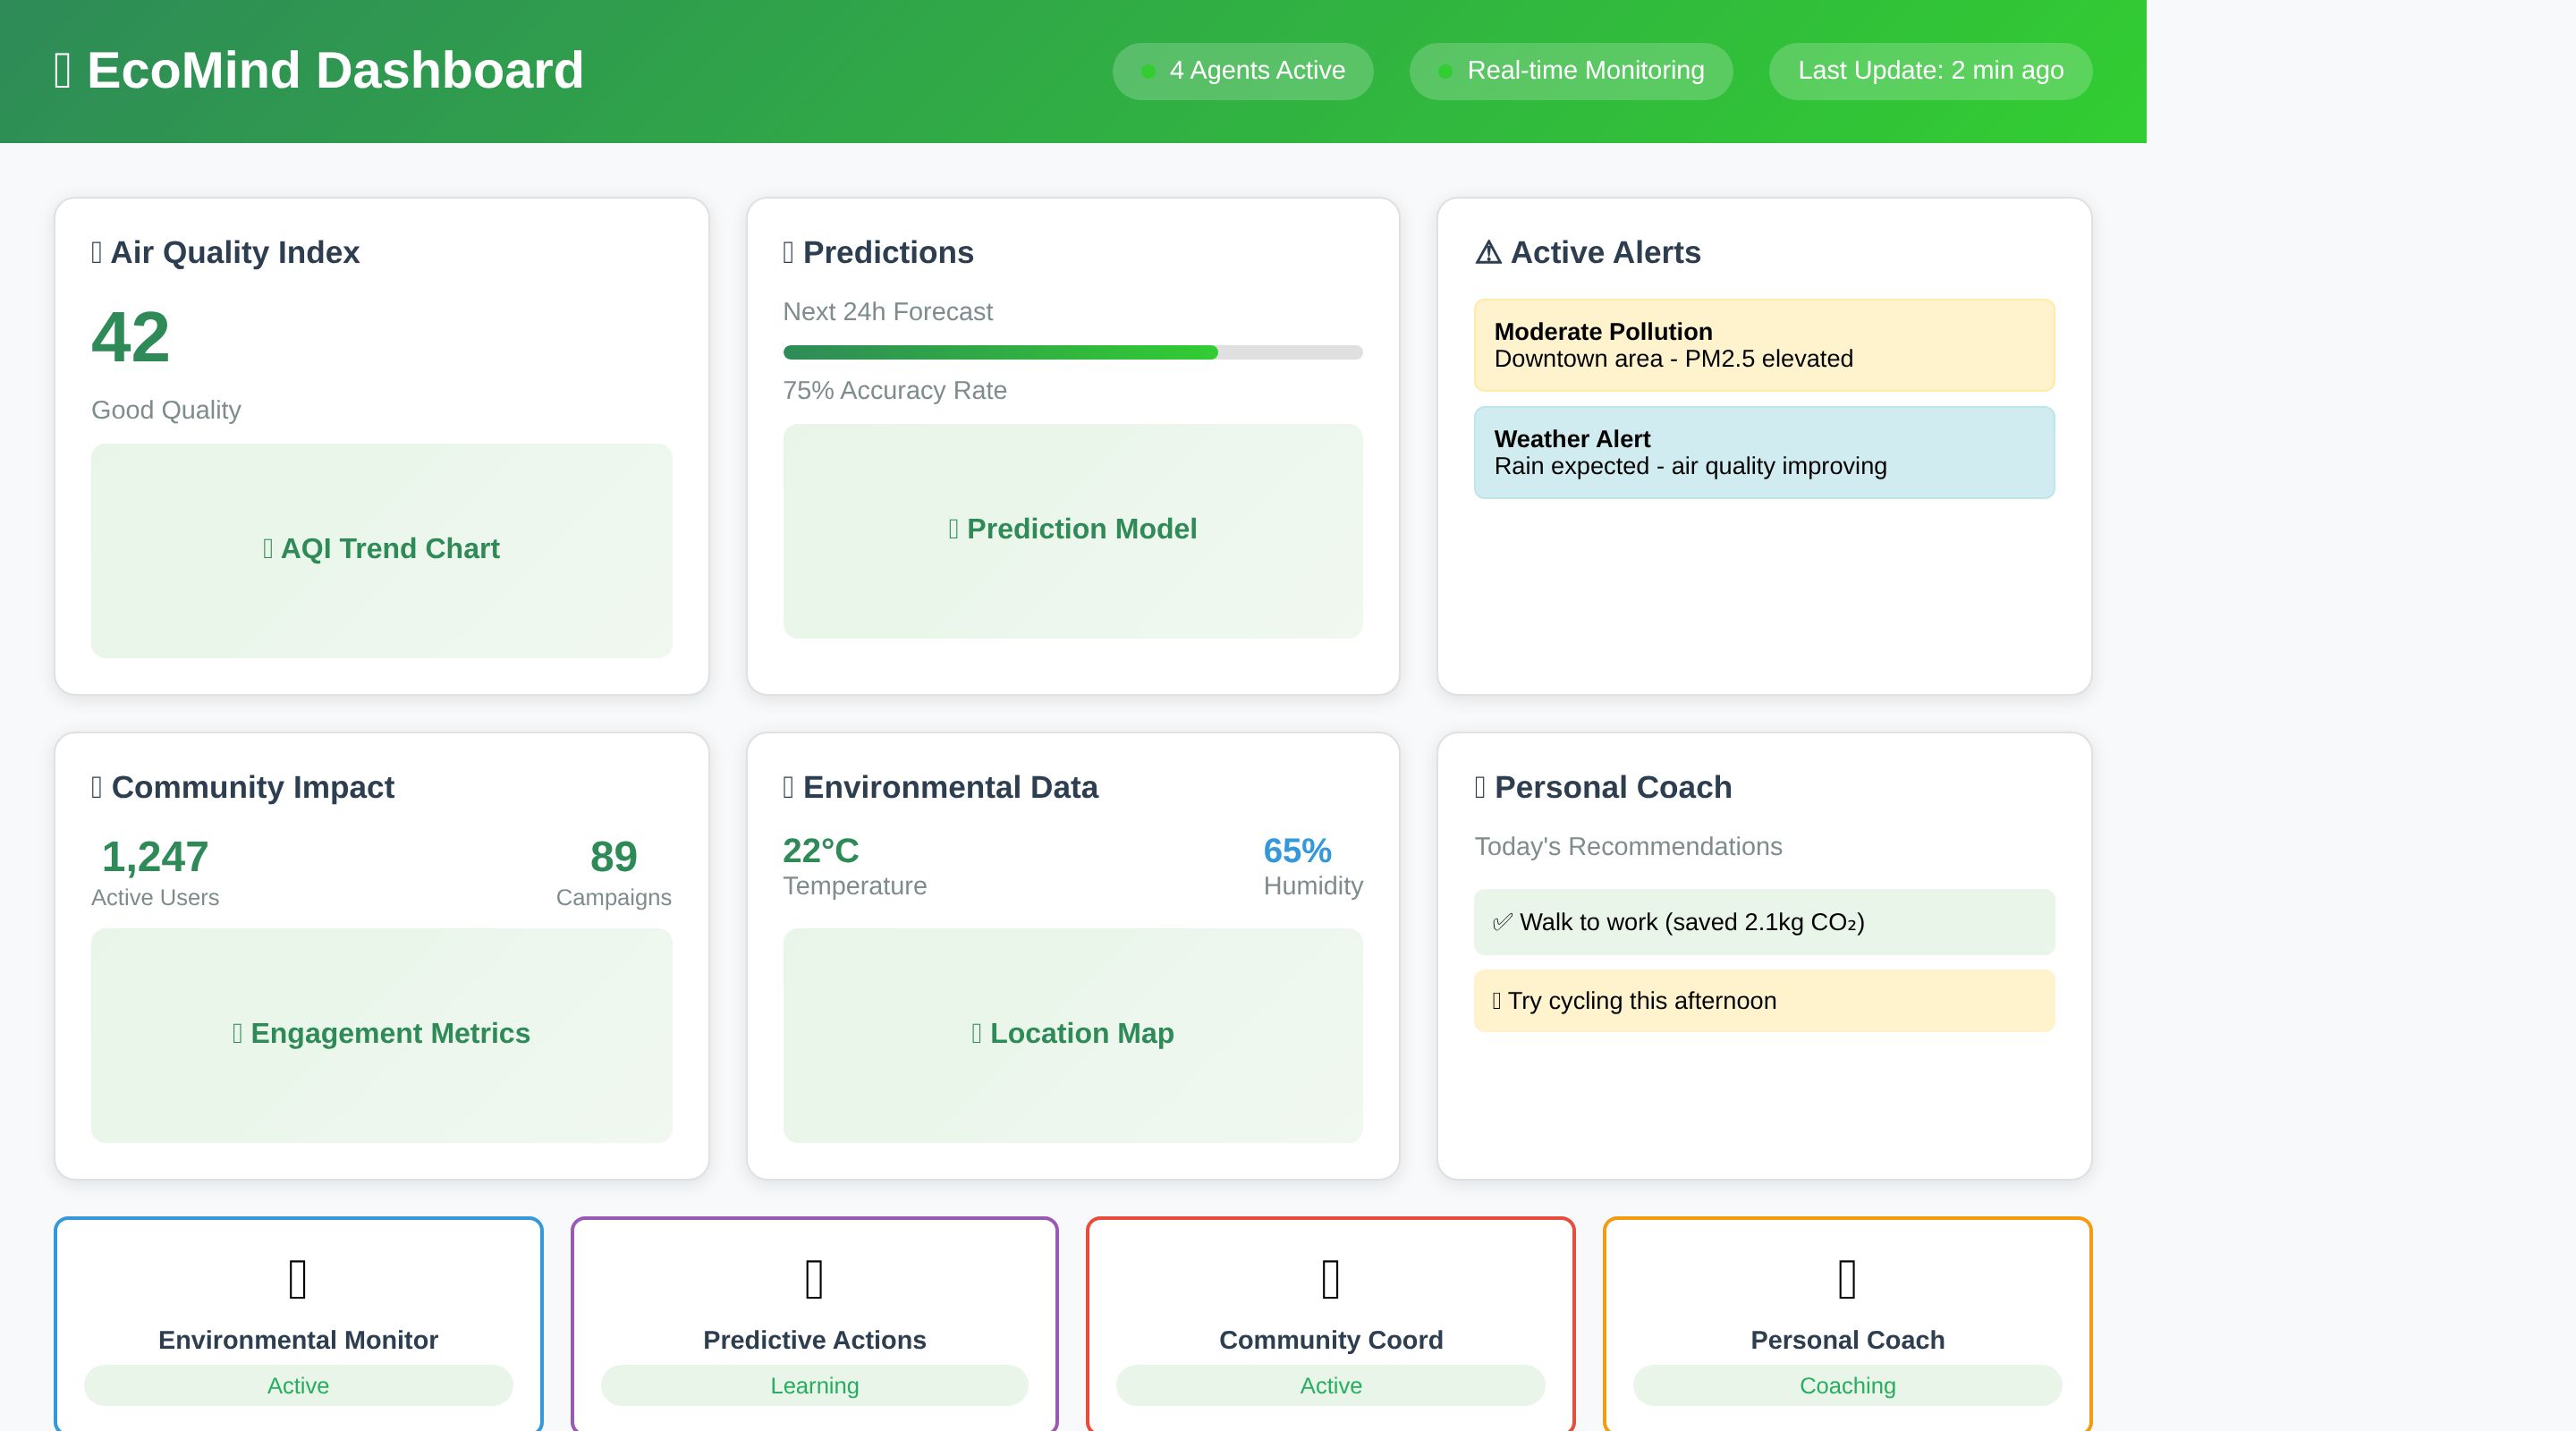
Task: Click the Learning status under Predictive Actions
Action: pyautogui.click(x=814, y=1385)
